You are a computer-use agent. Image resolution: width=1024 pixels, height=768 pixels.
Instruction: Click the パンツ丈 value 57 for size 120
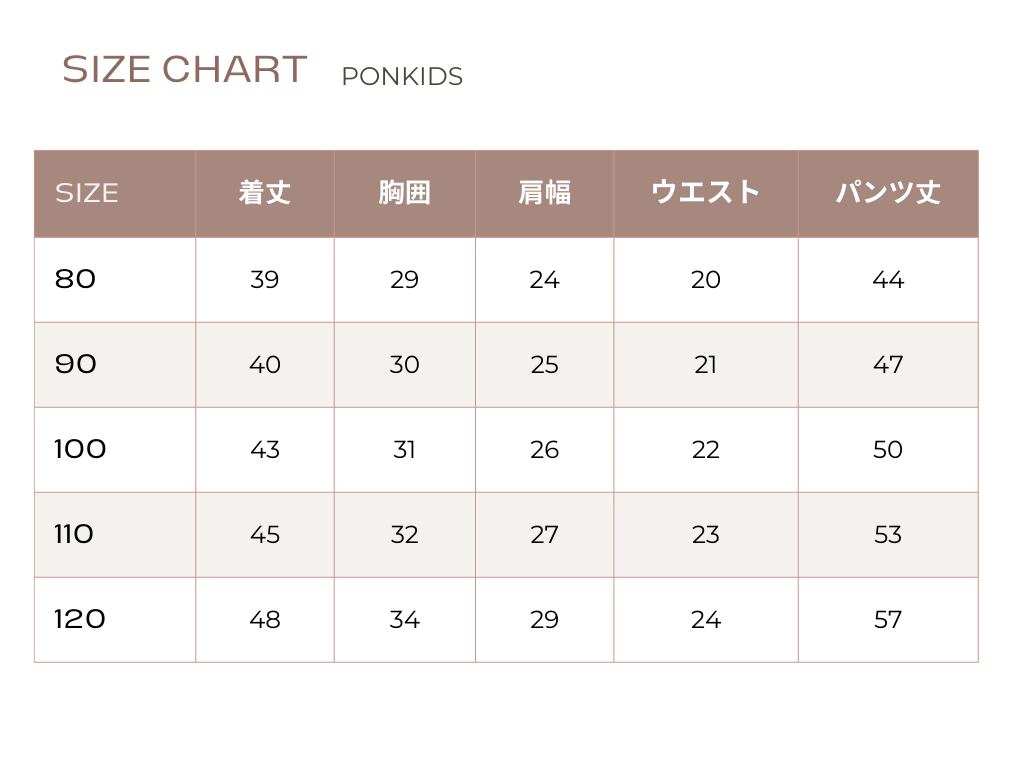point(888,620)
